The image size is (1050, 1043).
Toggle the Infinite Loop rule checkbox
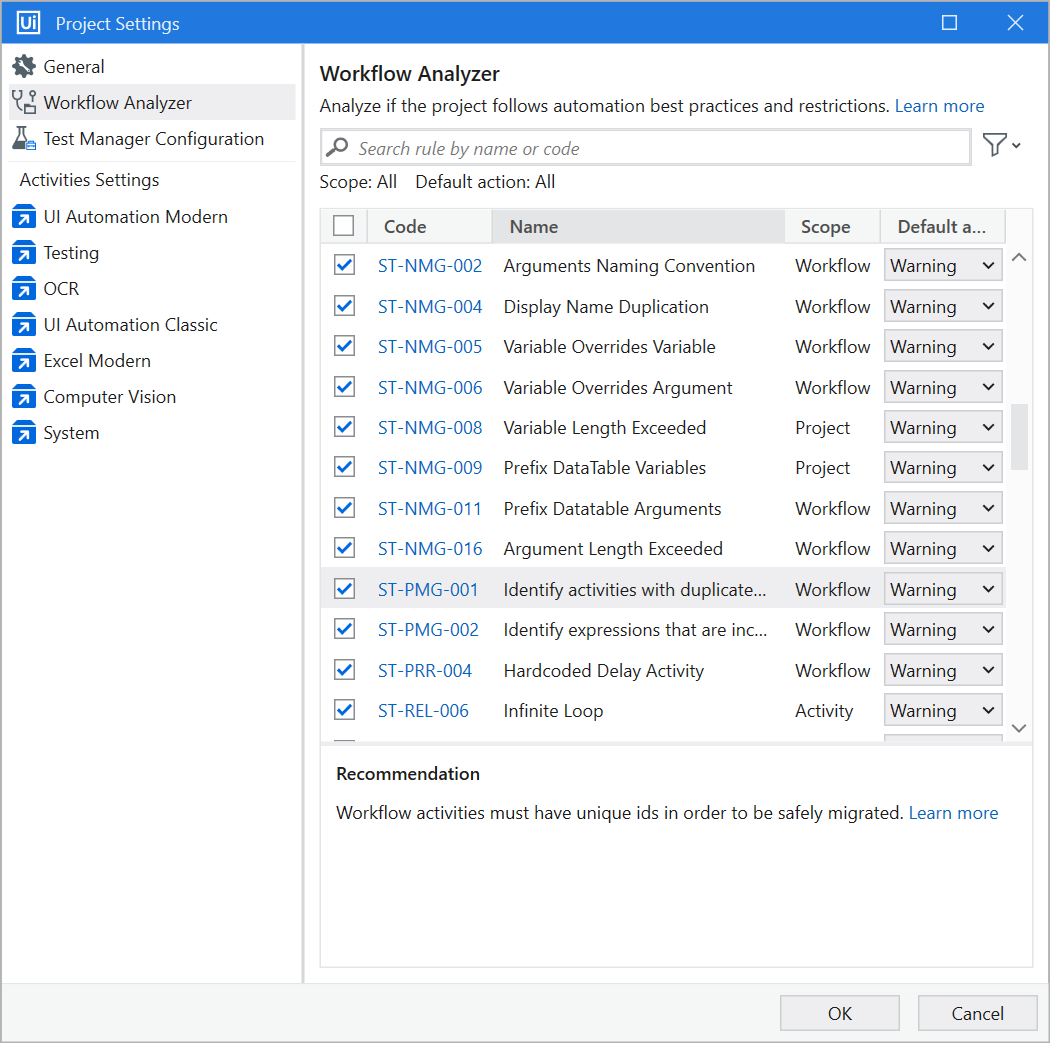click(x=344, y=710)
